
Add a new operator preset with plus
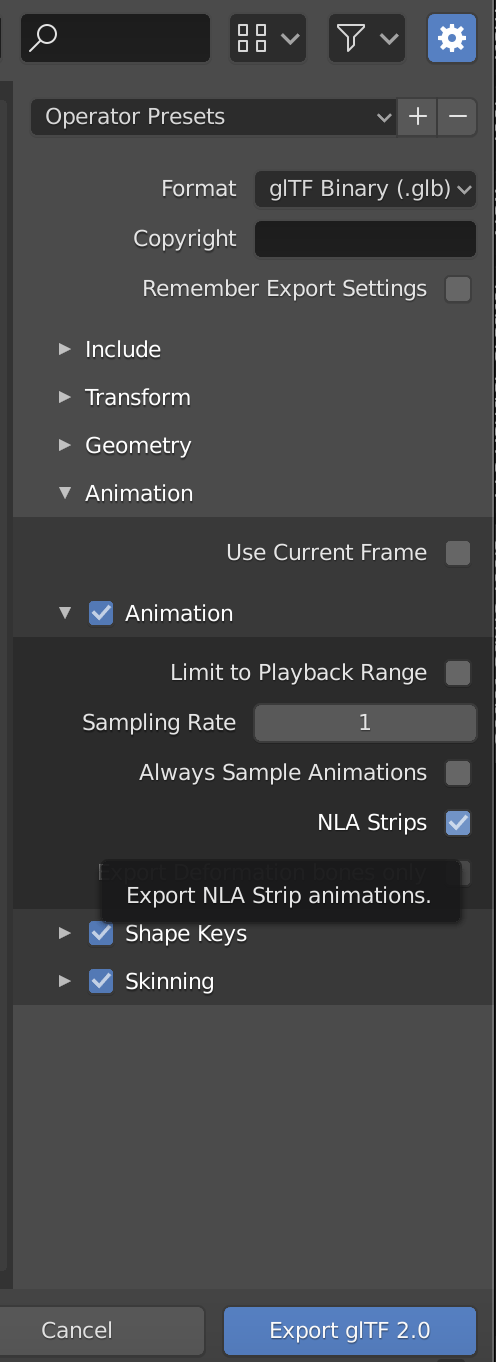[x=417, y=117]
